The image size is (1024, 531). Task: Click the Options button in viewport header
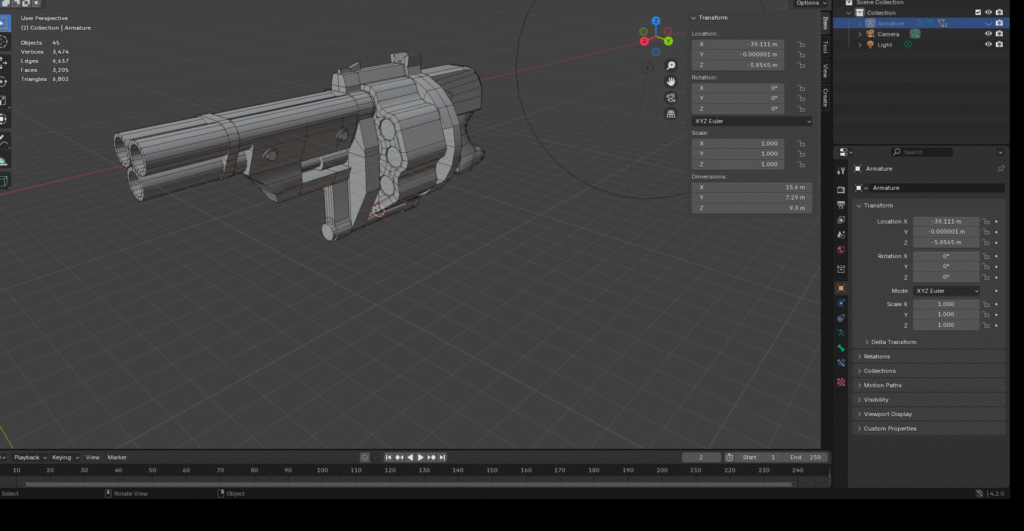click(809, 4)
